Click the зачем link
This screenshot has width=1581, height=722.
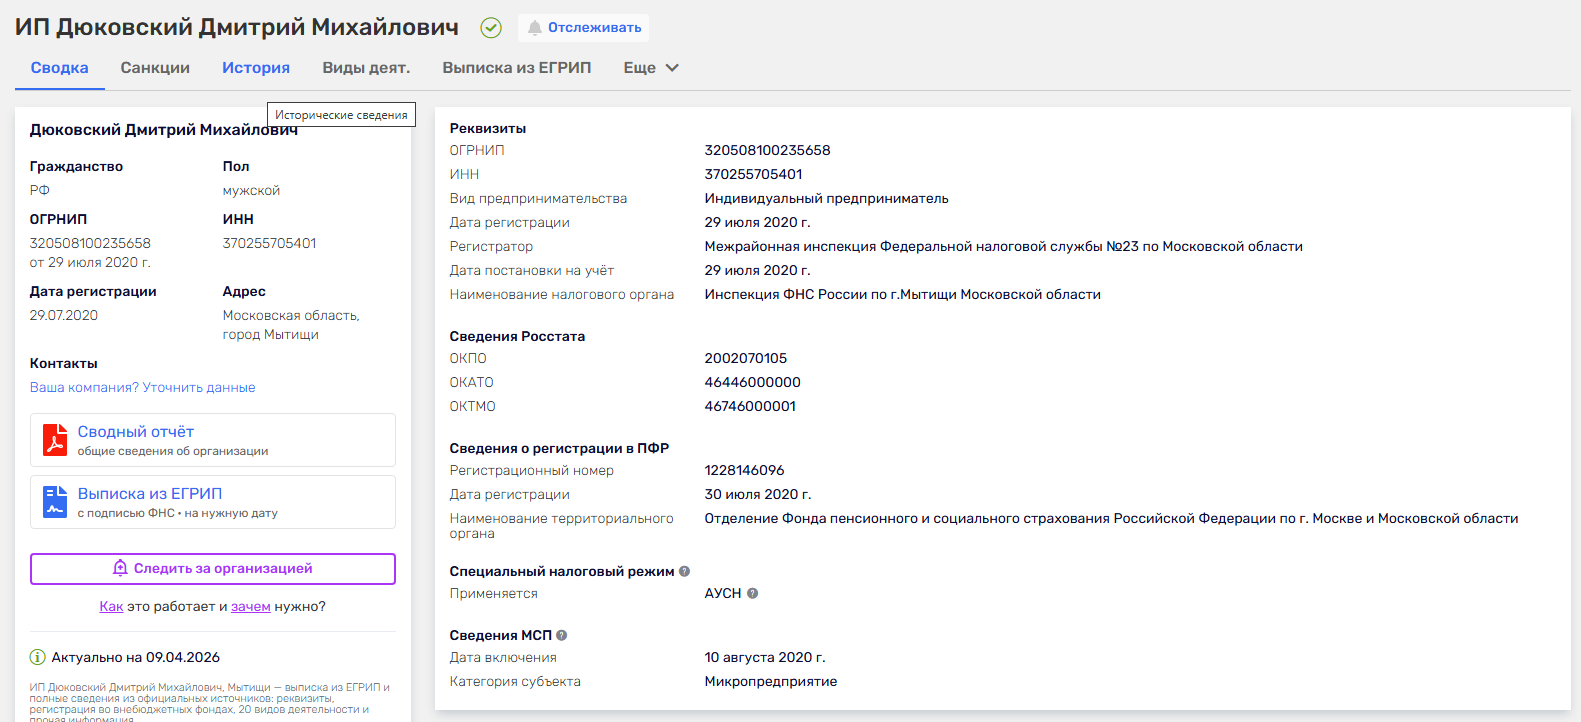point(251,607)
